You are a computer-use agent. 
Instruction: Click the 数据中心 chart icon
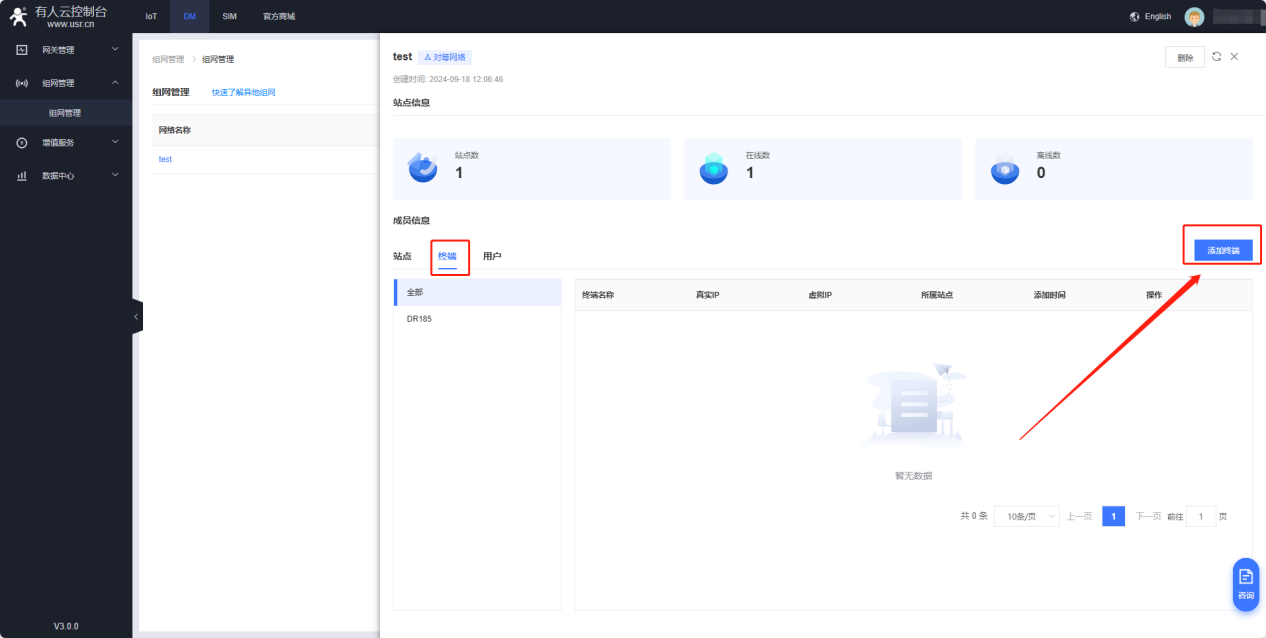(x=22, y=176)
